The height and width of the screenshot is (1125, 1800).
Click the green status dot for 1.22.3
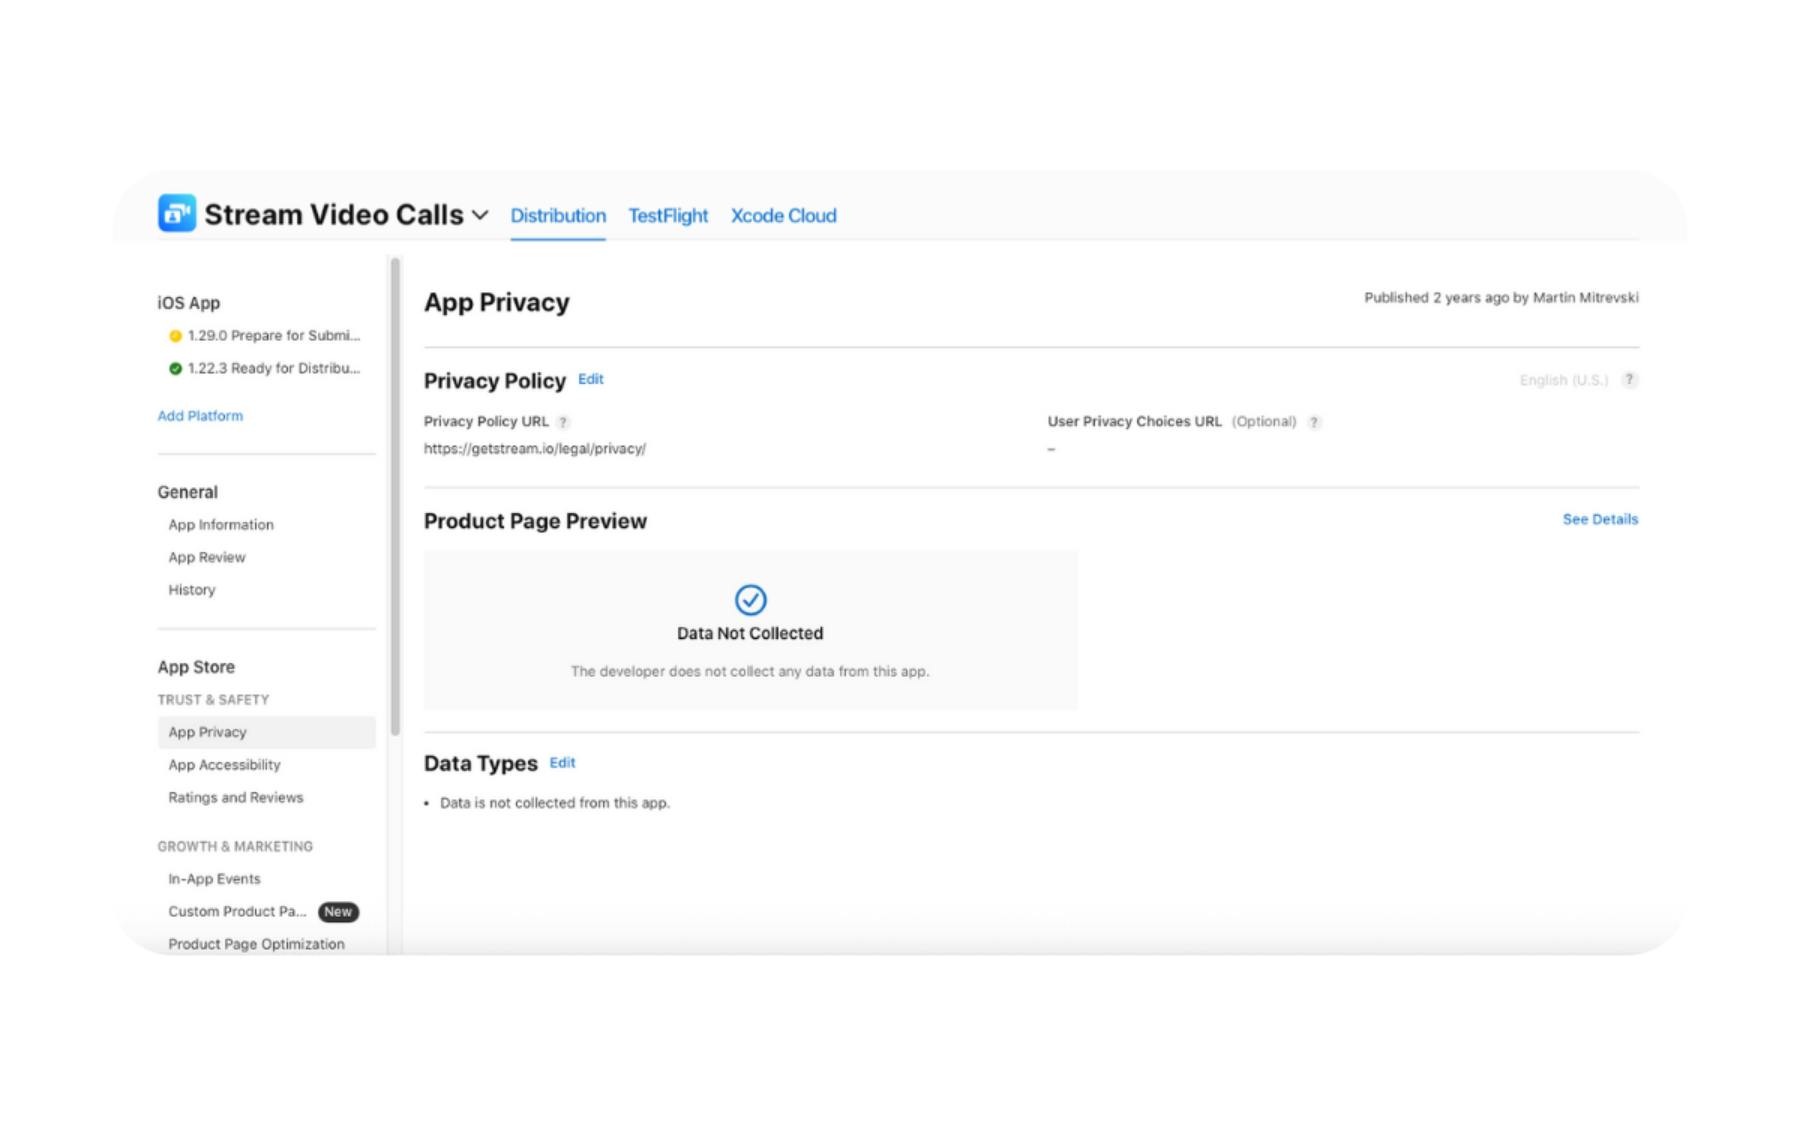click(175, 369)
